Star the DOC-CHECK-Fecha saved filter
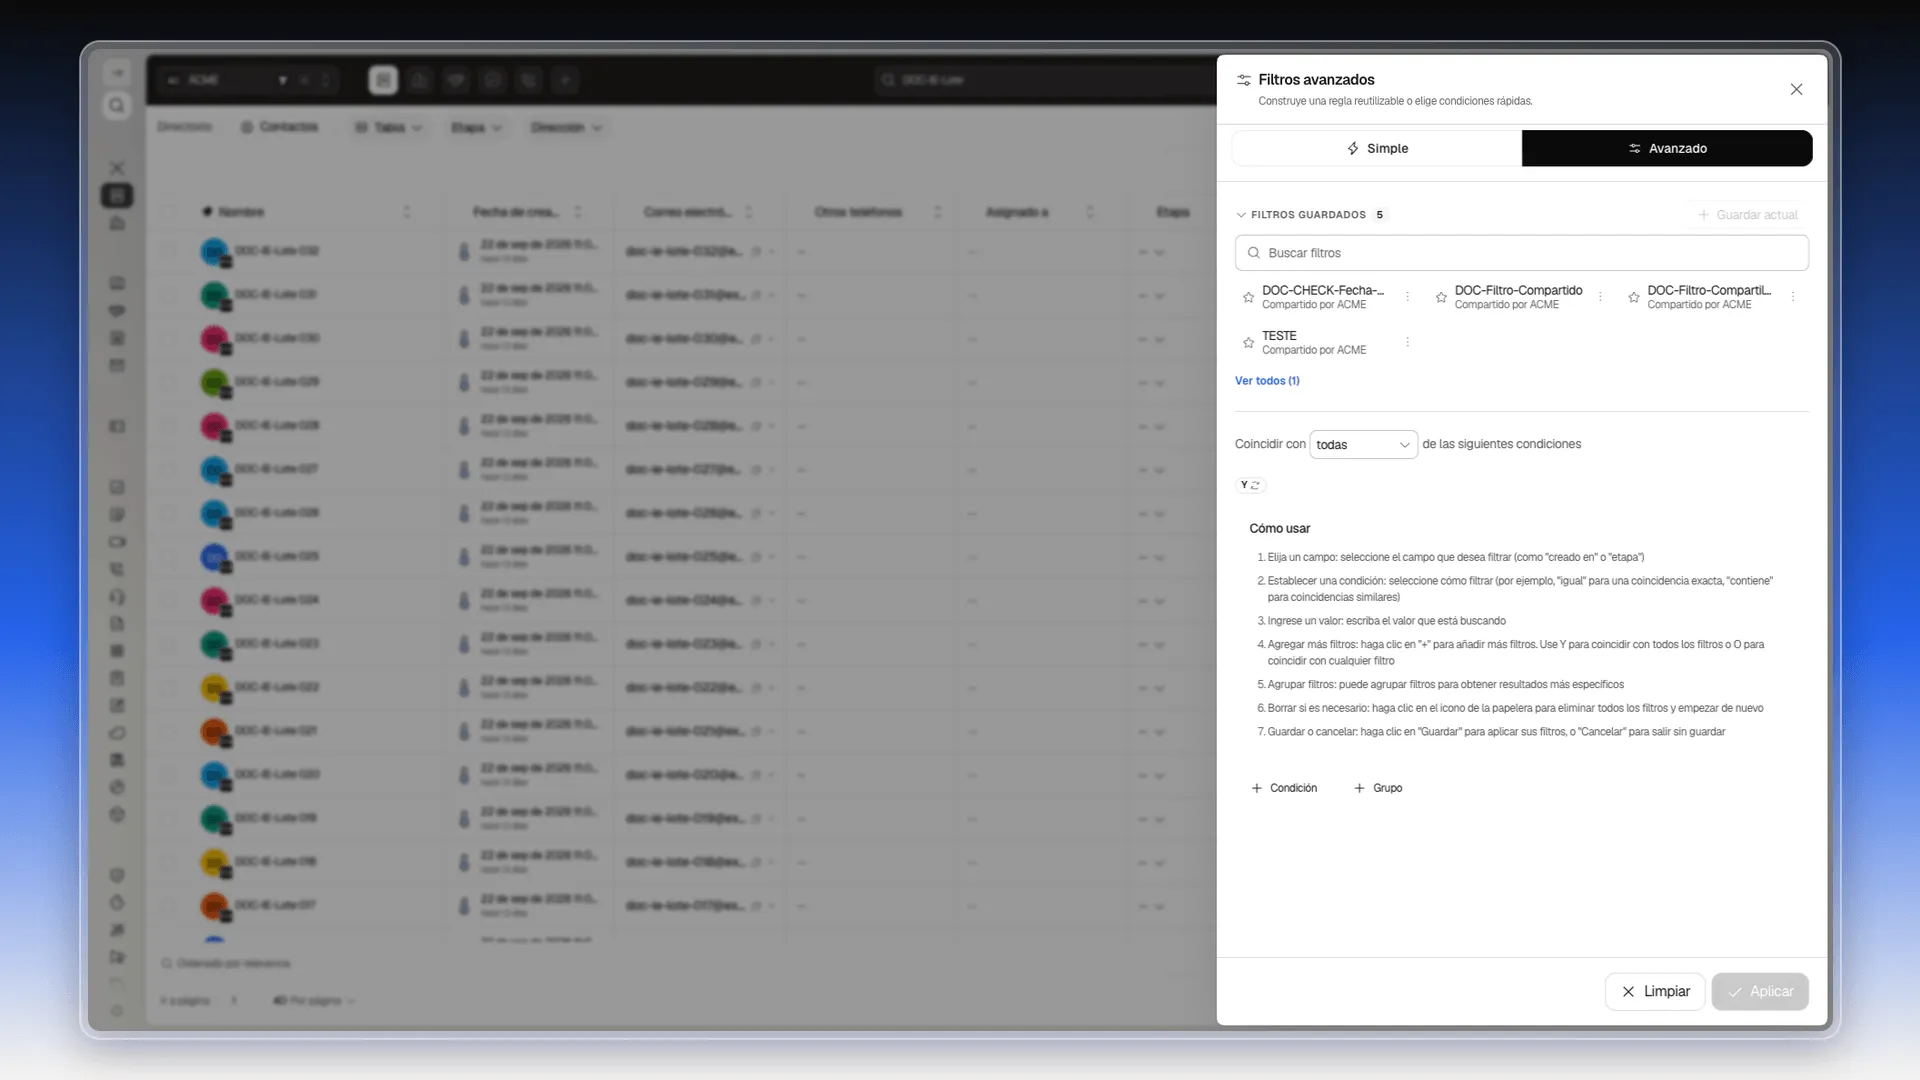Image resolution: width=1920 pixels, height=1080 pixels. click(x=1248, y=297)
